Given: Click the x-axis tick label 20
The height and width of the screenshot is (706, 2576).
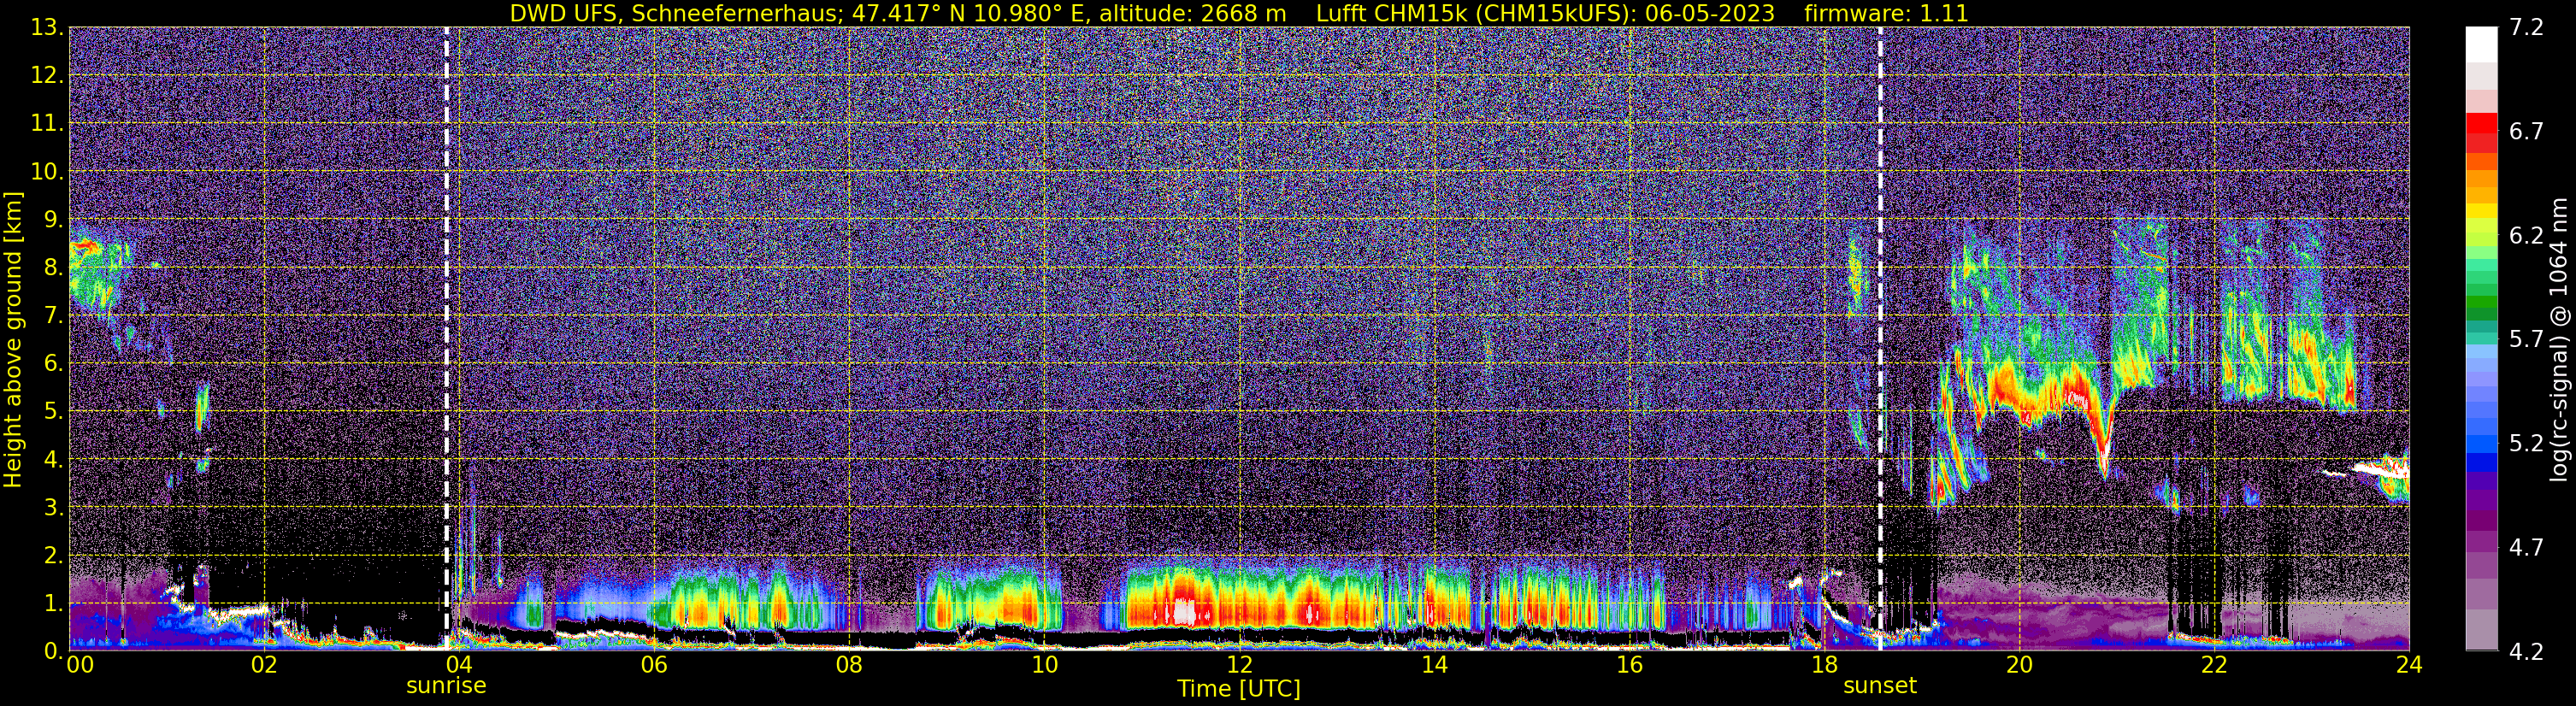Looking at the screenshot, I should [2019, 665].
